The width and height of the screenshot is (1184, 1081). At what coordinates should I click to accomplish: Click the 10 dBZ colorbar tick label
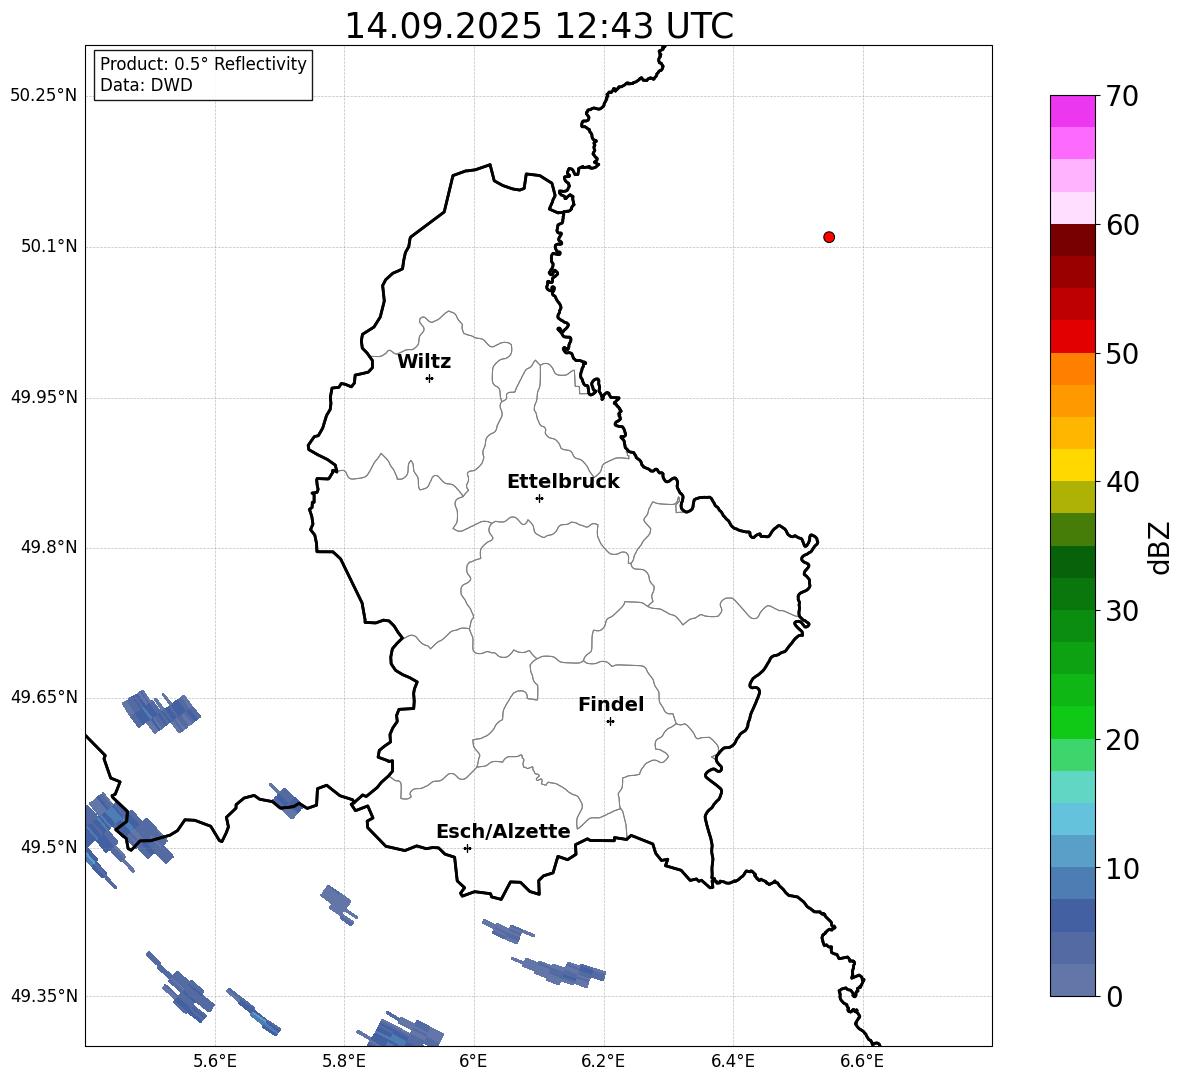(1122, 868)
